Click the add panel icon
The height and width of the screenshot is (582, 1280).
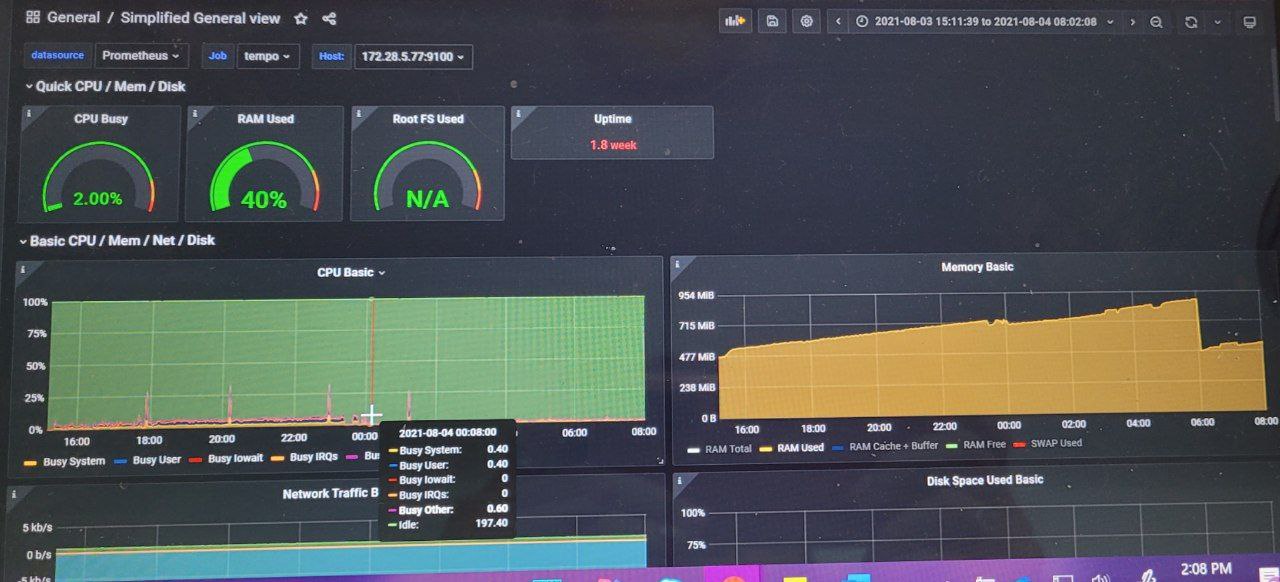[735, 20]
